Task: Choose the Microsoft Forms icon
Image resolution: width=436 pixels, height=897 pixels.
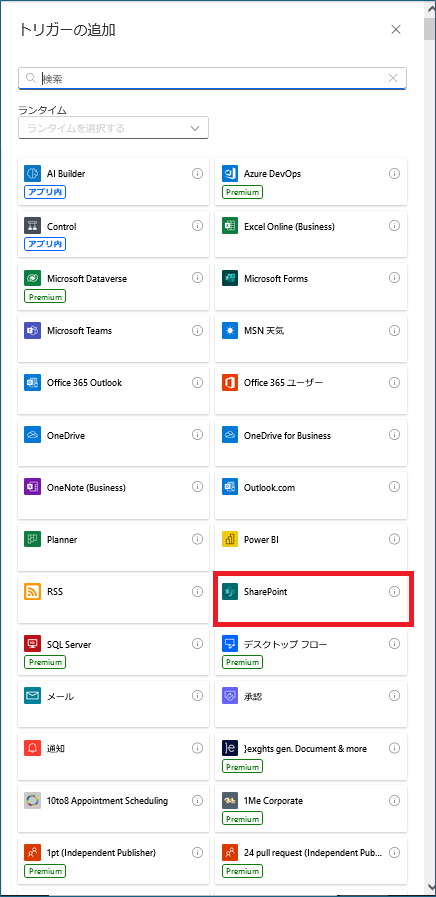Action: click(229, 278)
